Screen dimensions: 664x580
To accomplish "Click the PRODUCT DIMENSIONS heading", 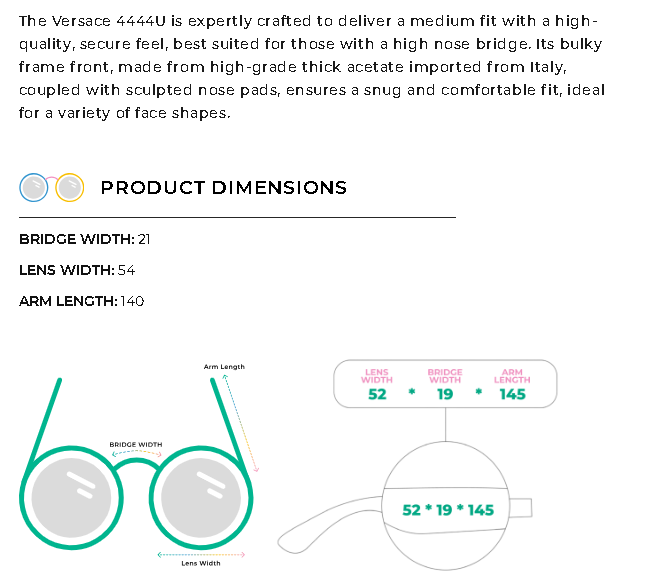I will (x=224, y=188).
